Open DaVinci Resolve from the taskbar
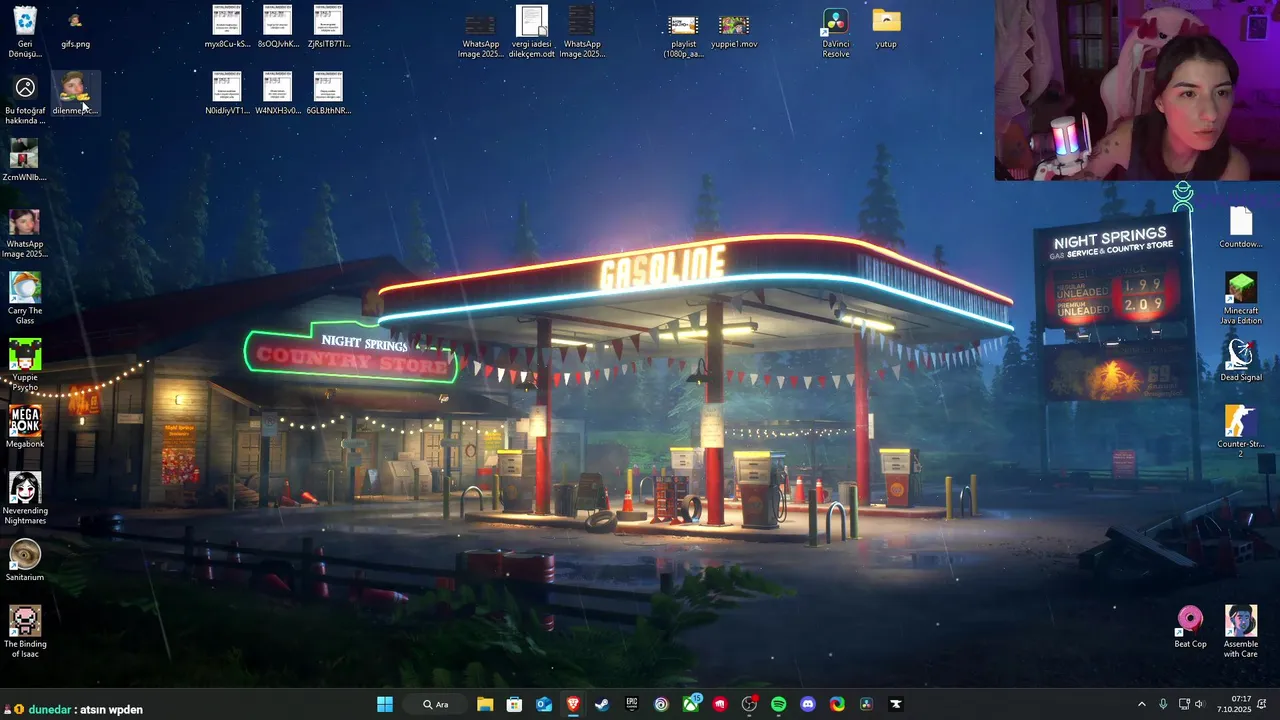The width and height of the screenshot is (1280, 720). point(867,704)
